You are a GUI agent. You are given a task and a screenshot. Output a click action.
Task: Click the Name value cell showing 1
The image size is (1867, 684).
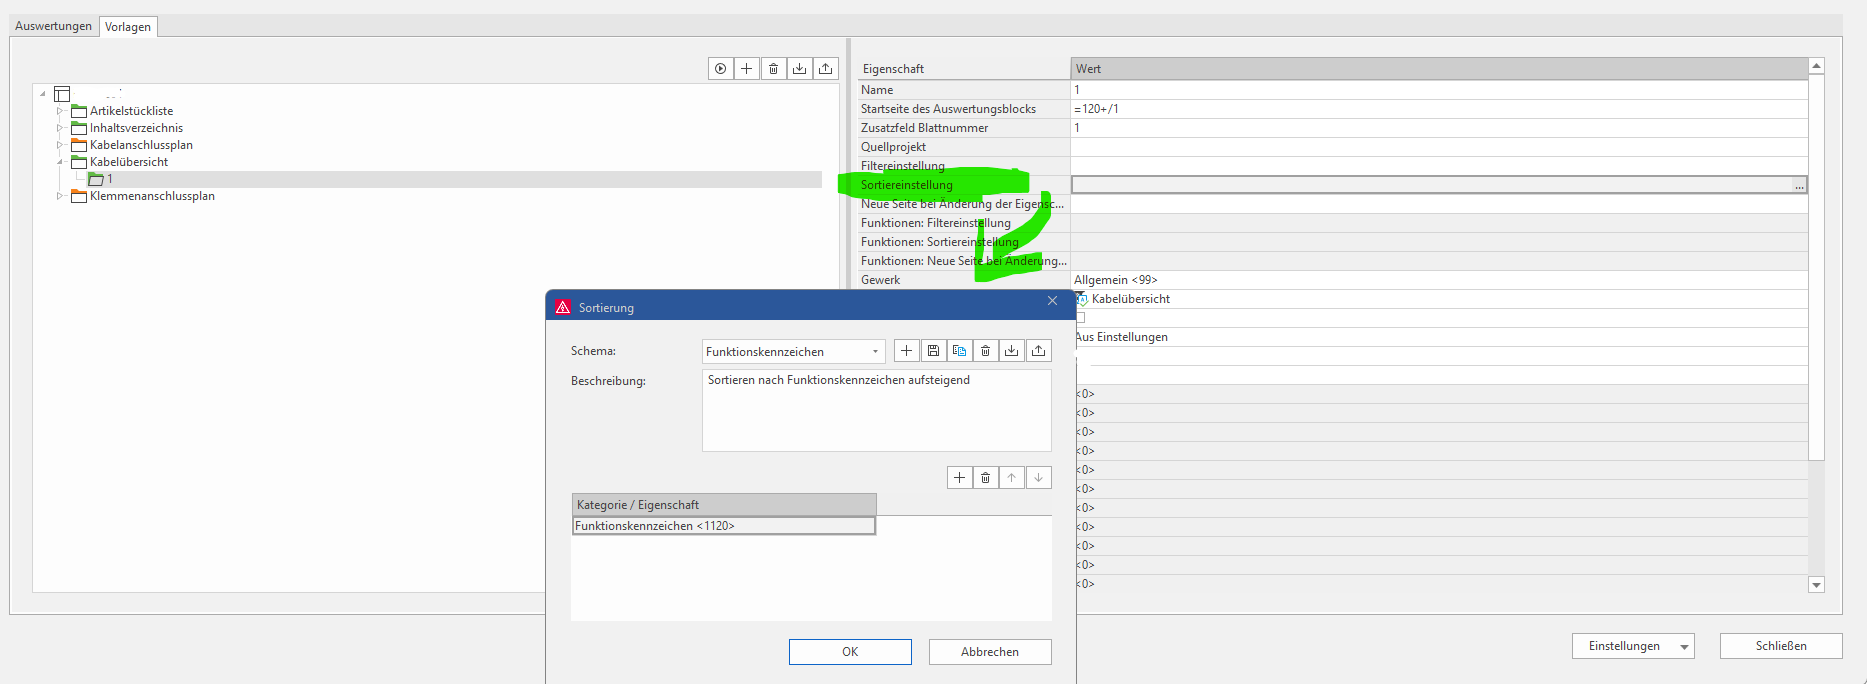(x=1439, y=90)
